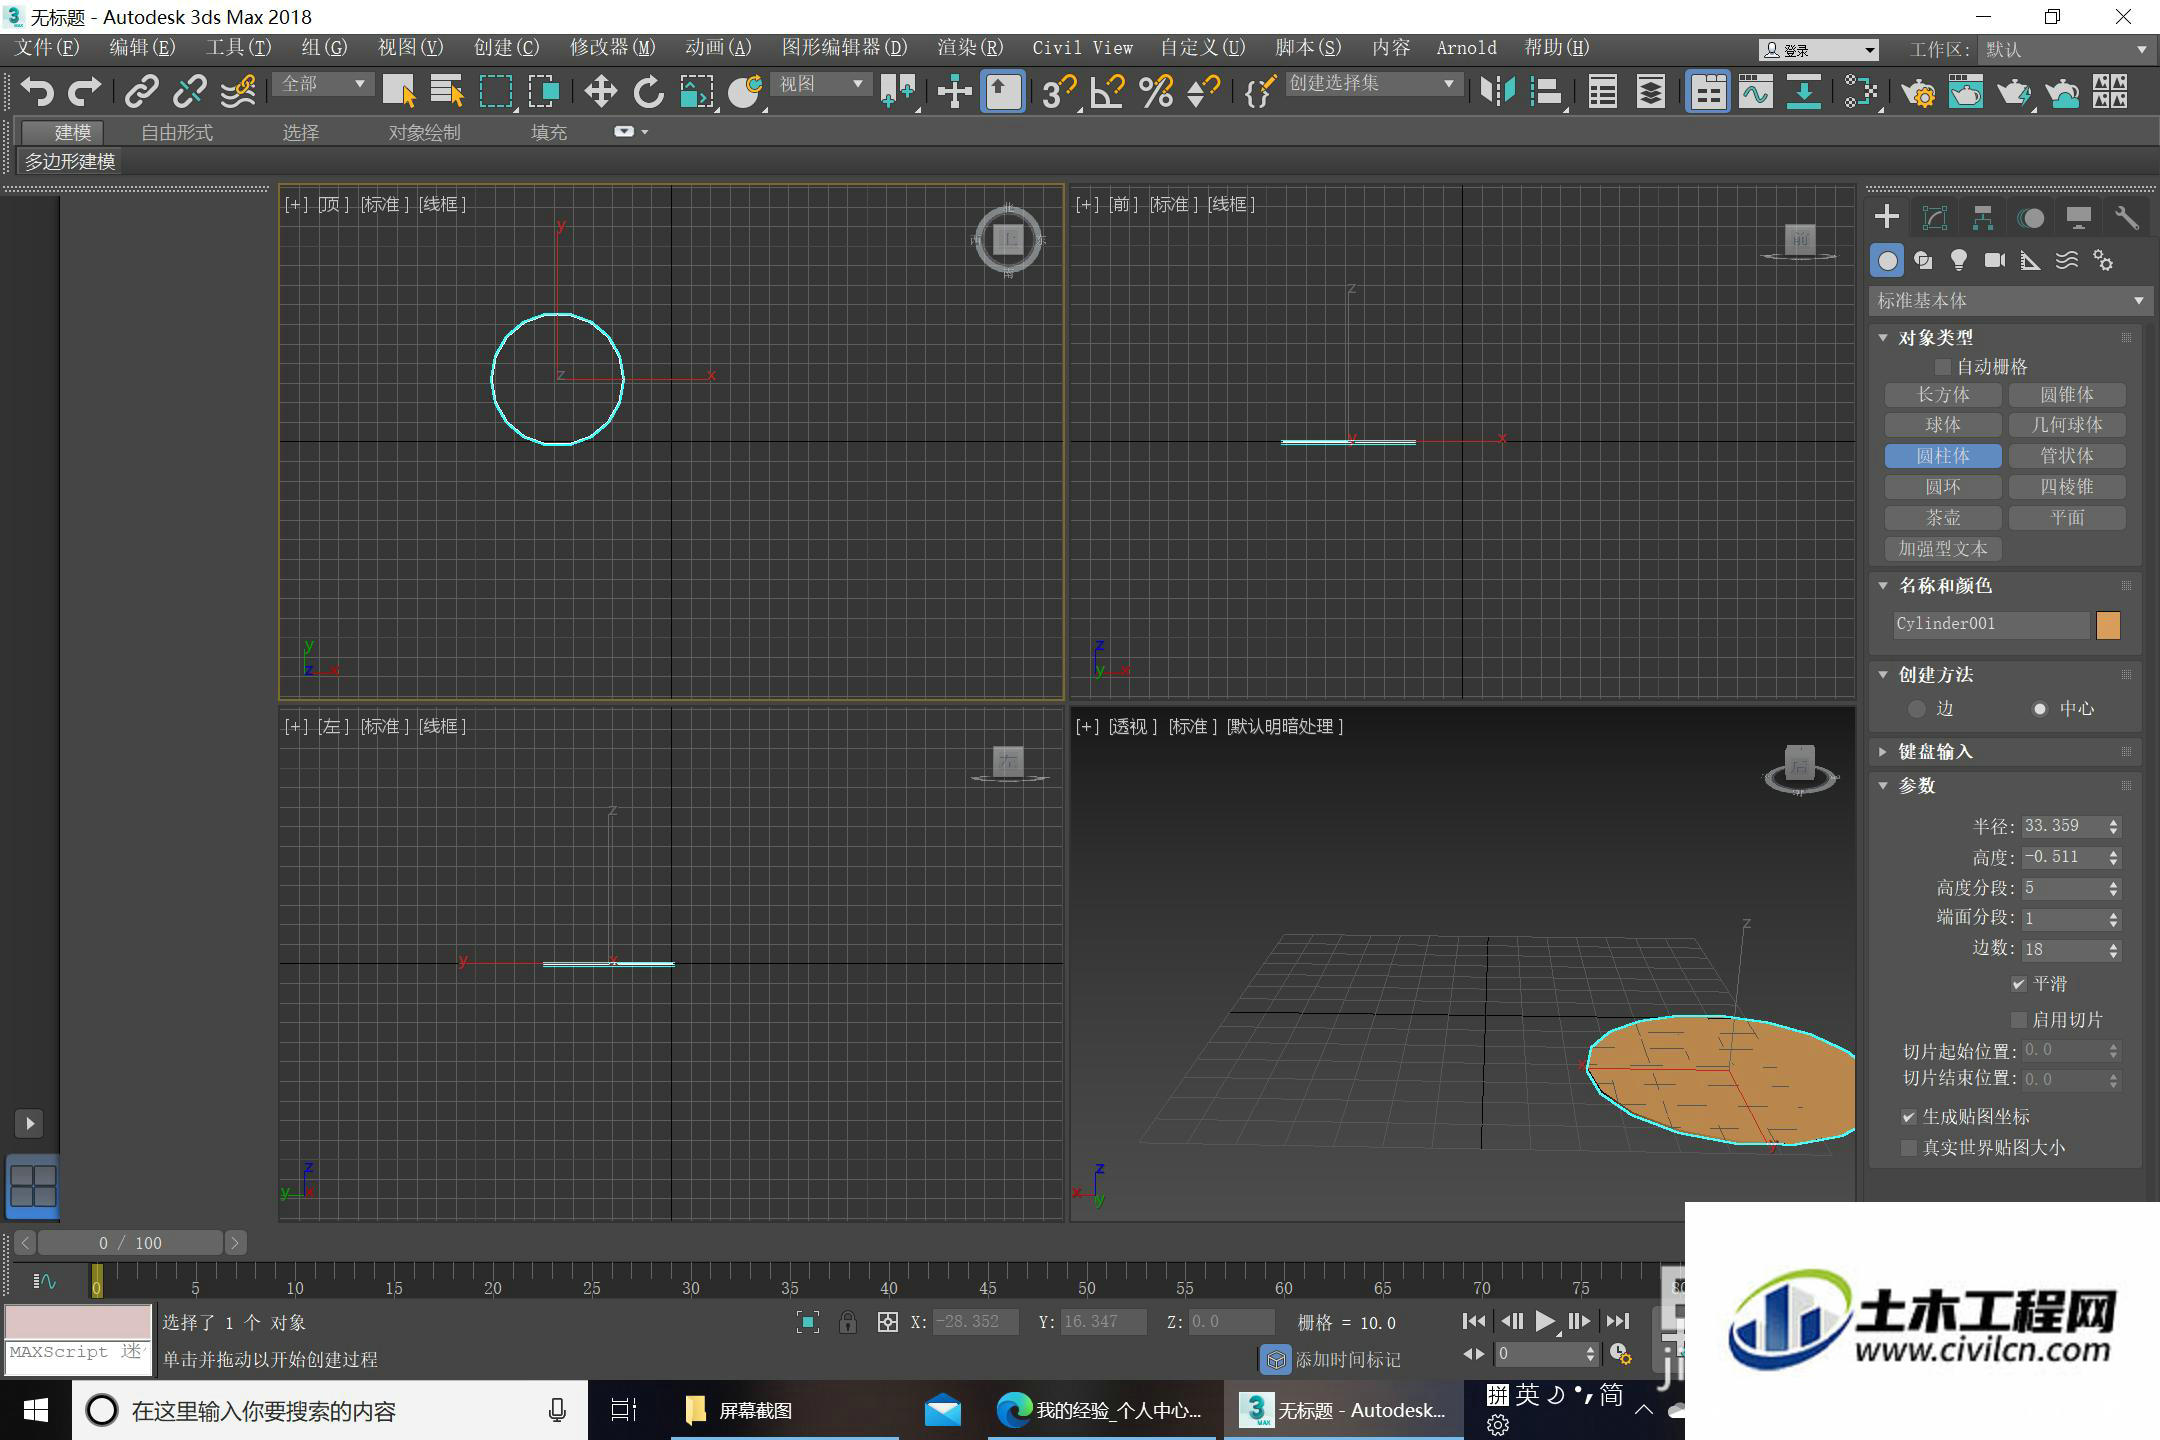
Task: Click the Play Animation button
Action: 1545,1321
